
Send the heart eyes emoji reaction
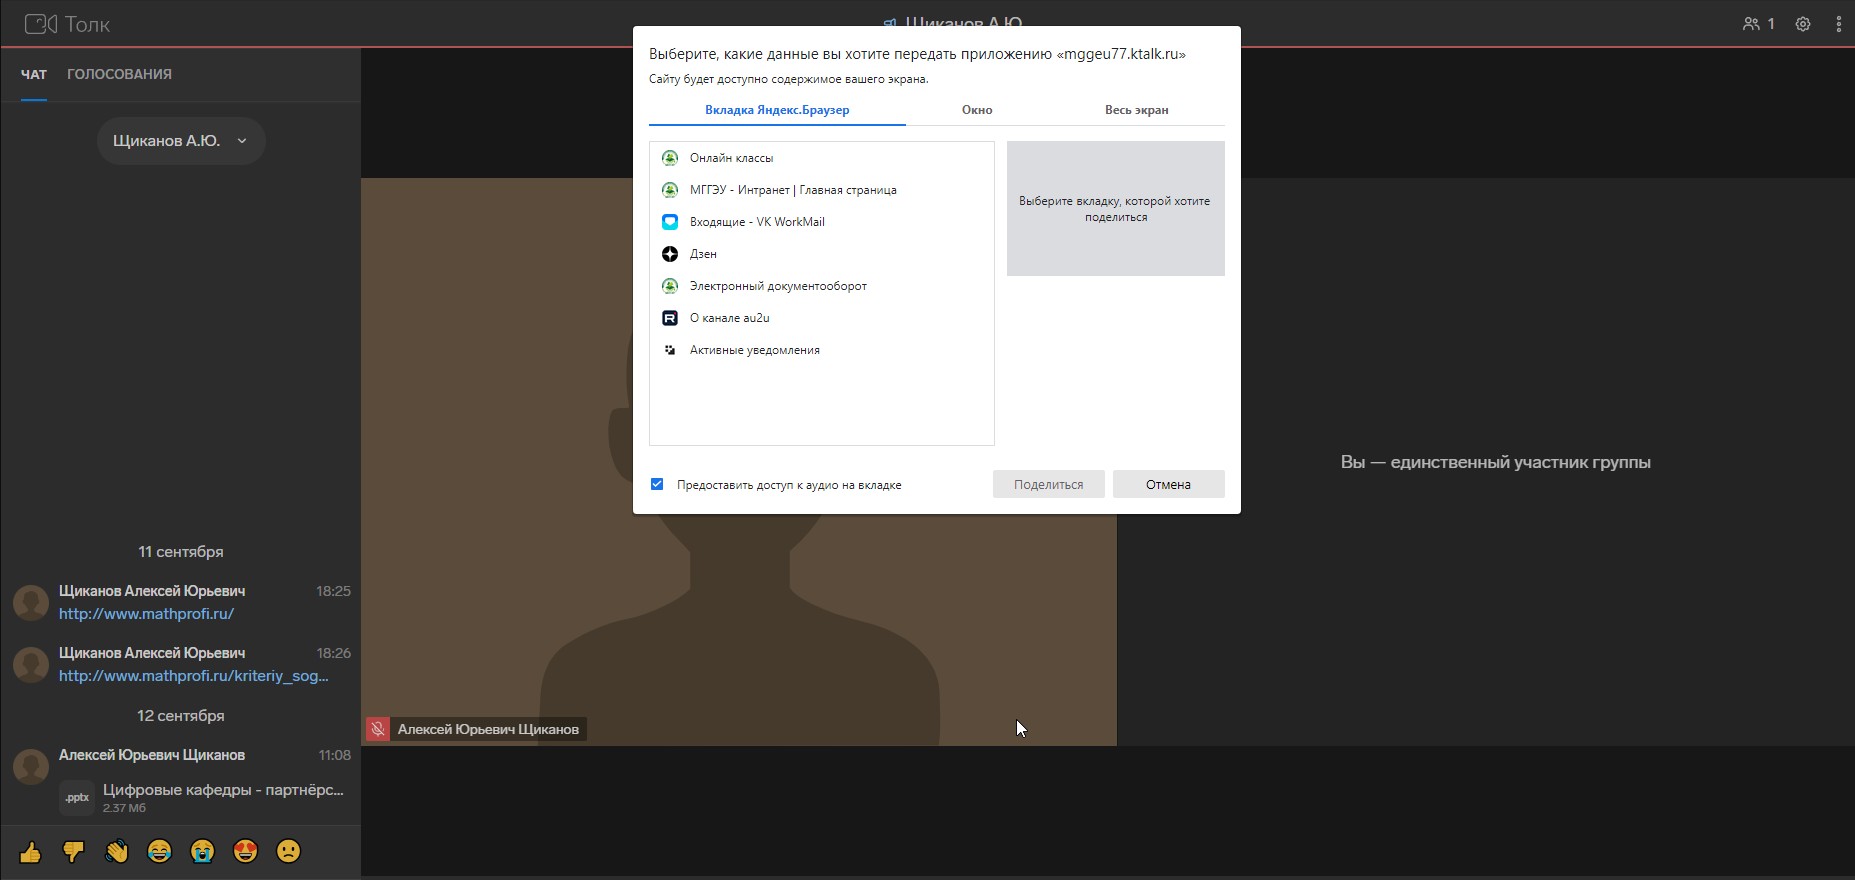(x=245, y=852)
